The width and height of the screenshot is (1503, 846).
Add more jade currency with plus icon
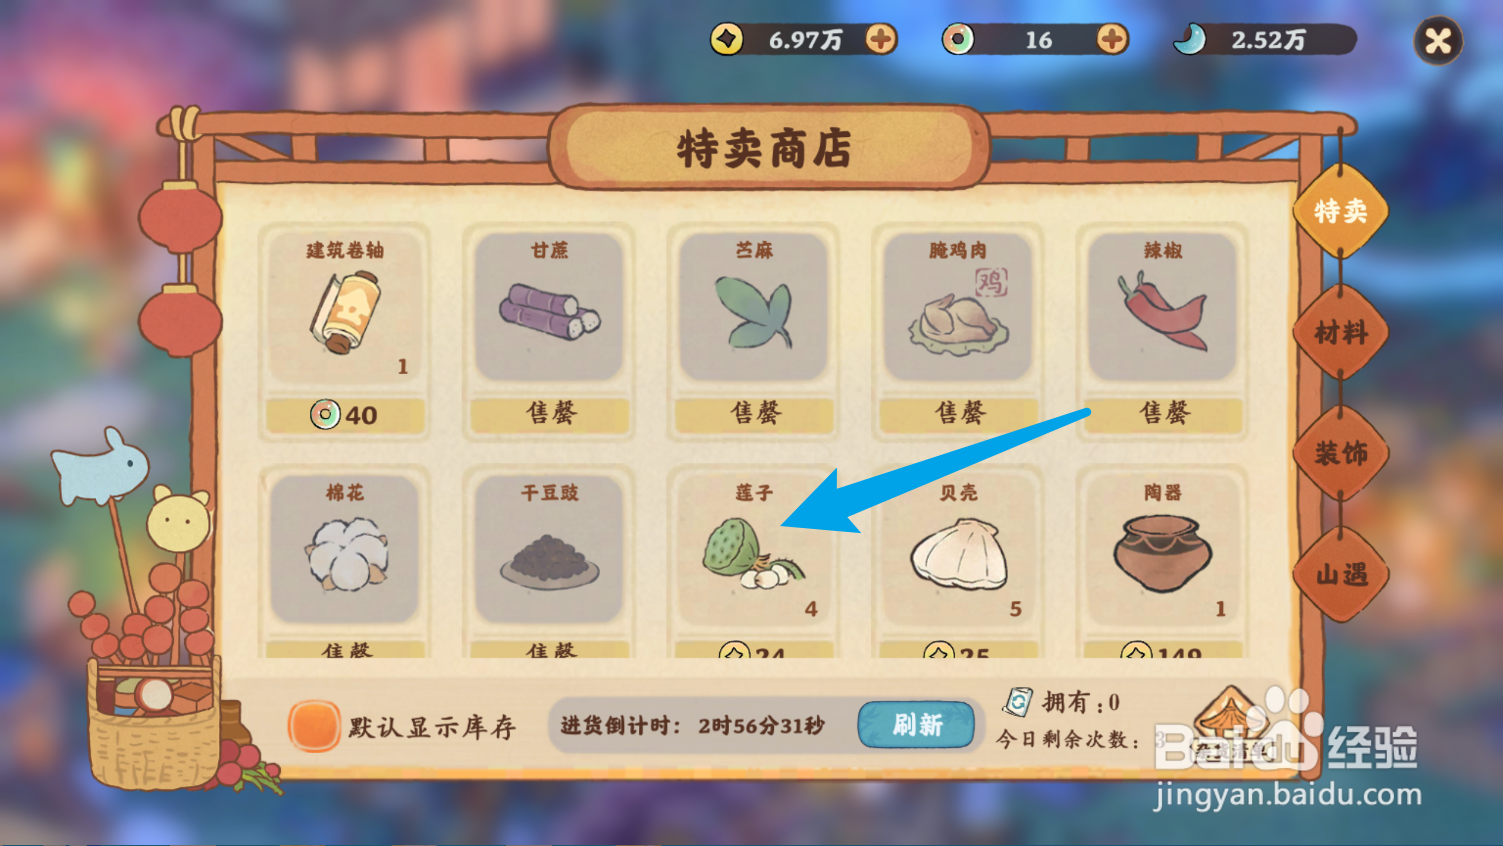point(1112,39)
